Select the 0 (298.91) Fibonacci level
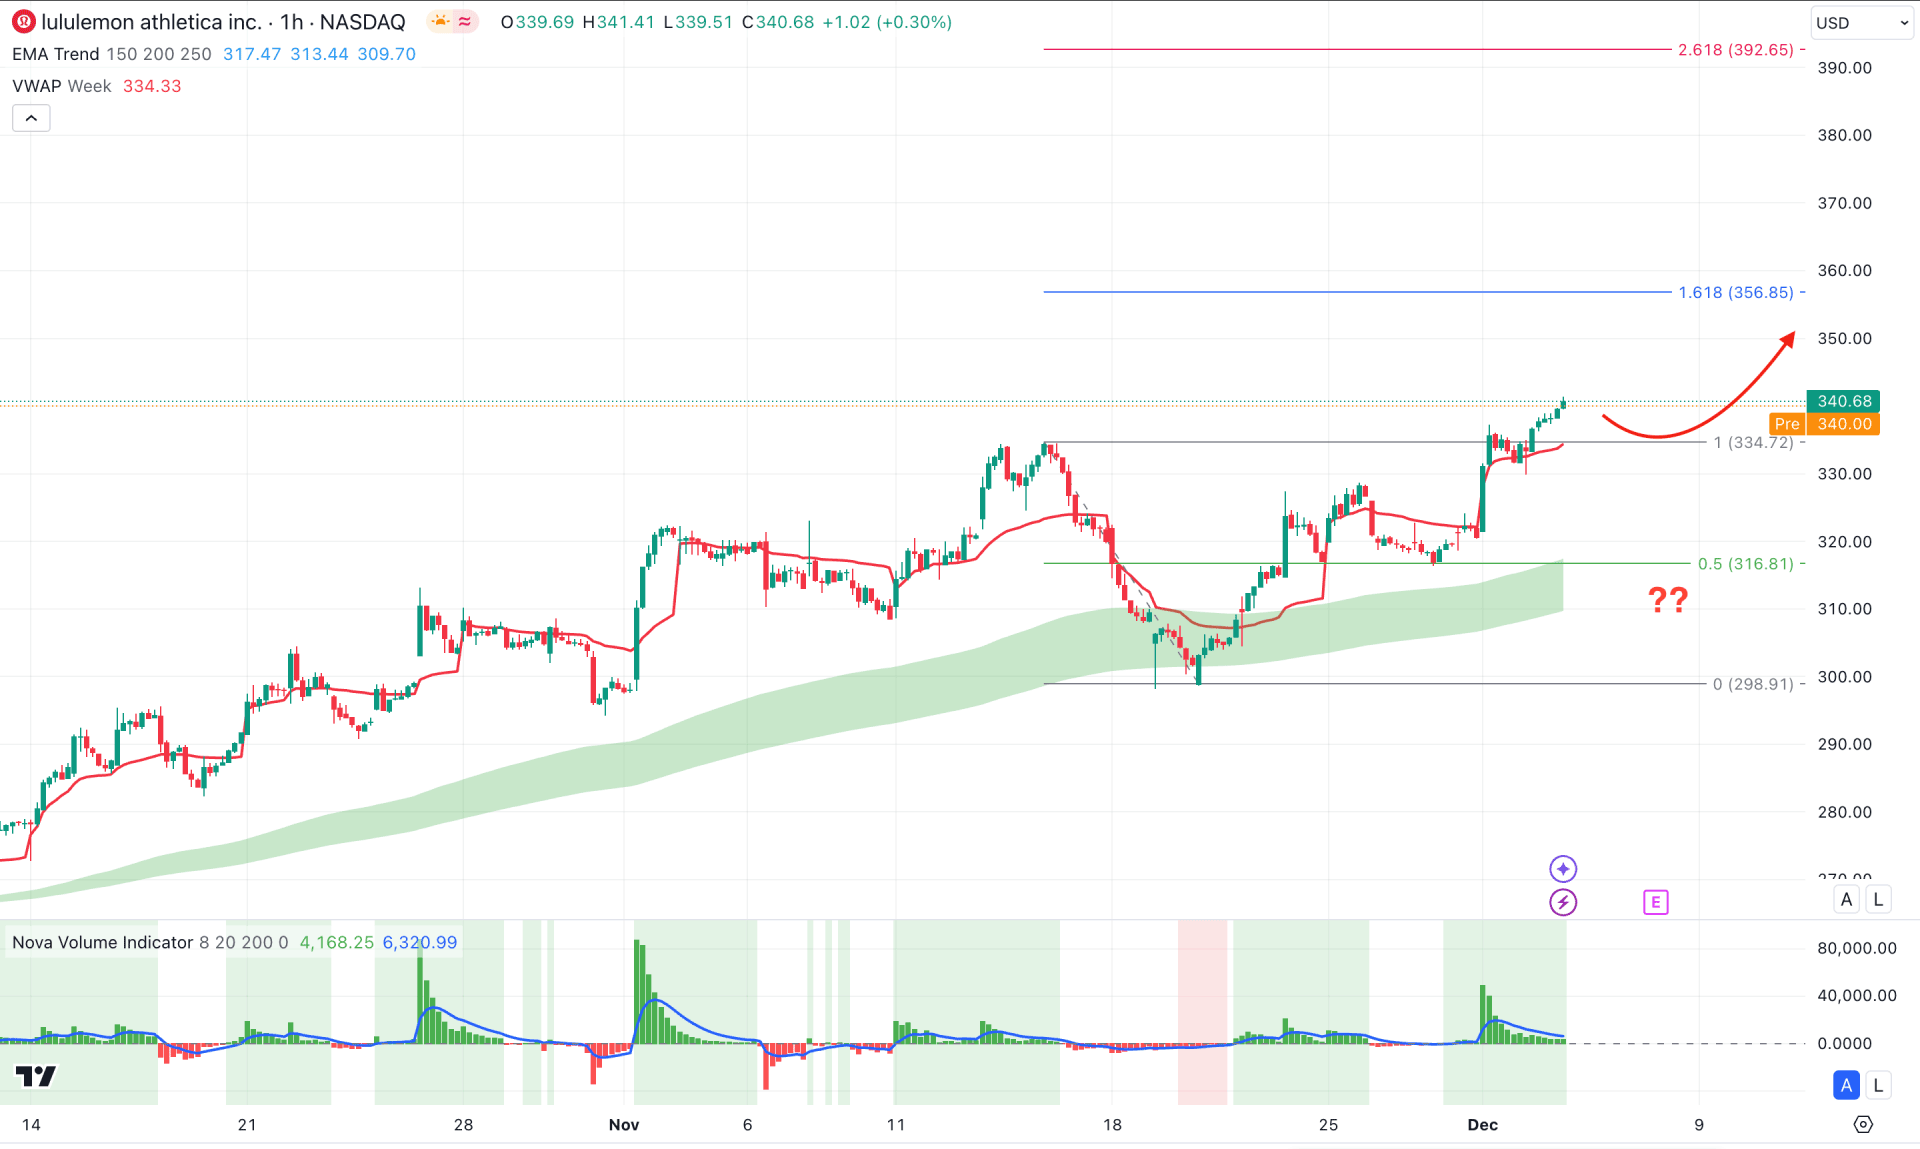 (1753, 684)
